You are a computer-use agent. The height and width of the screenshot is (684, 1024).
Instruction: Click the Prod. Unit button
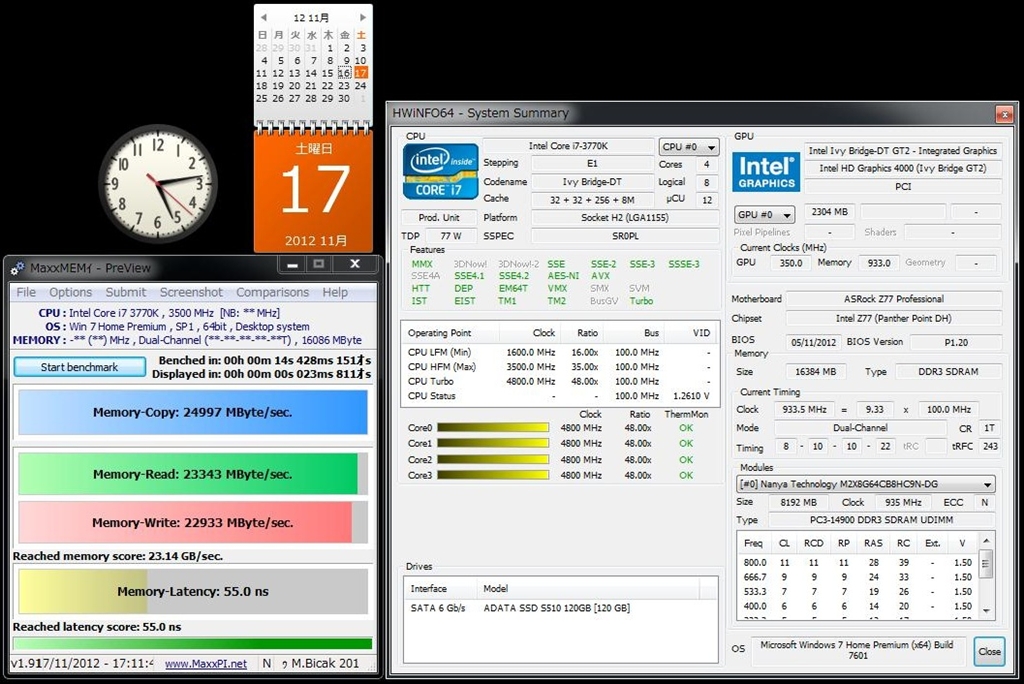click(x=439, y=218)
